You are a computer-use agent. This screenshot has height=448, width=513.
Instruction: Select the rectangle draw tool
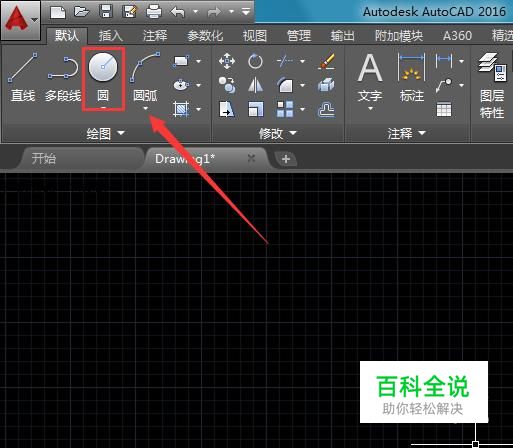181,61
